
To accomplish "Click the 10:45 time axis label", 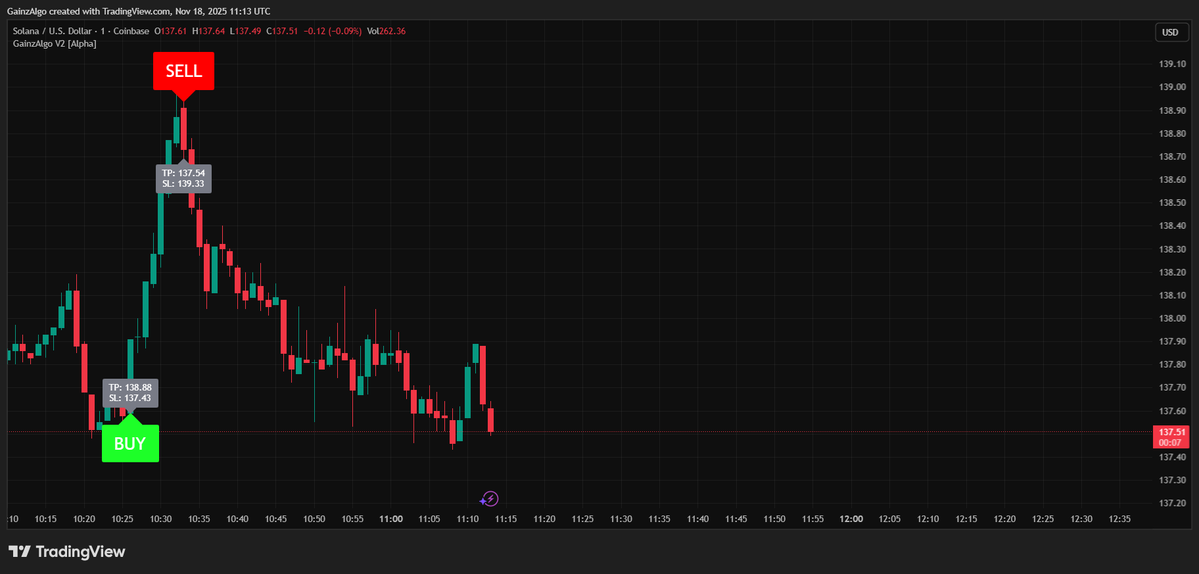I will [x=276, y=519].
